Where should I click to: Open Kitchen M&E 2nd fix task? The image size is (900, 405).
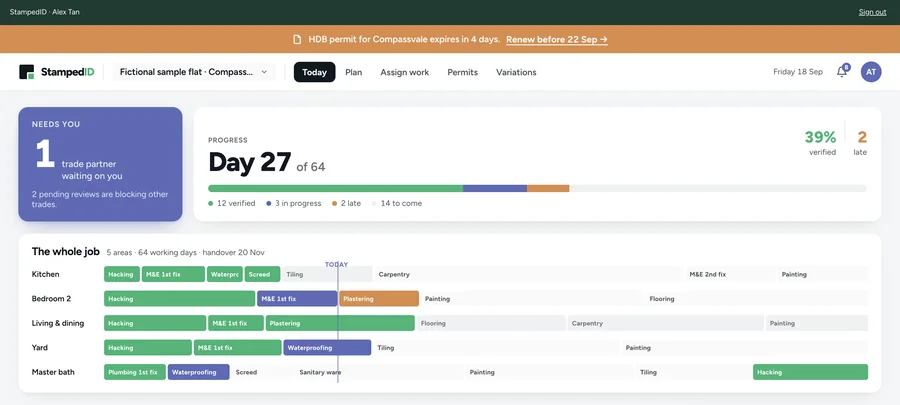coord(731,274)
